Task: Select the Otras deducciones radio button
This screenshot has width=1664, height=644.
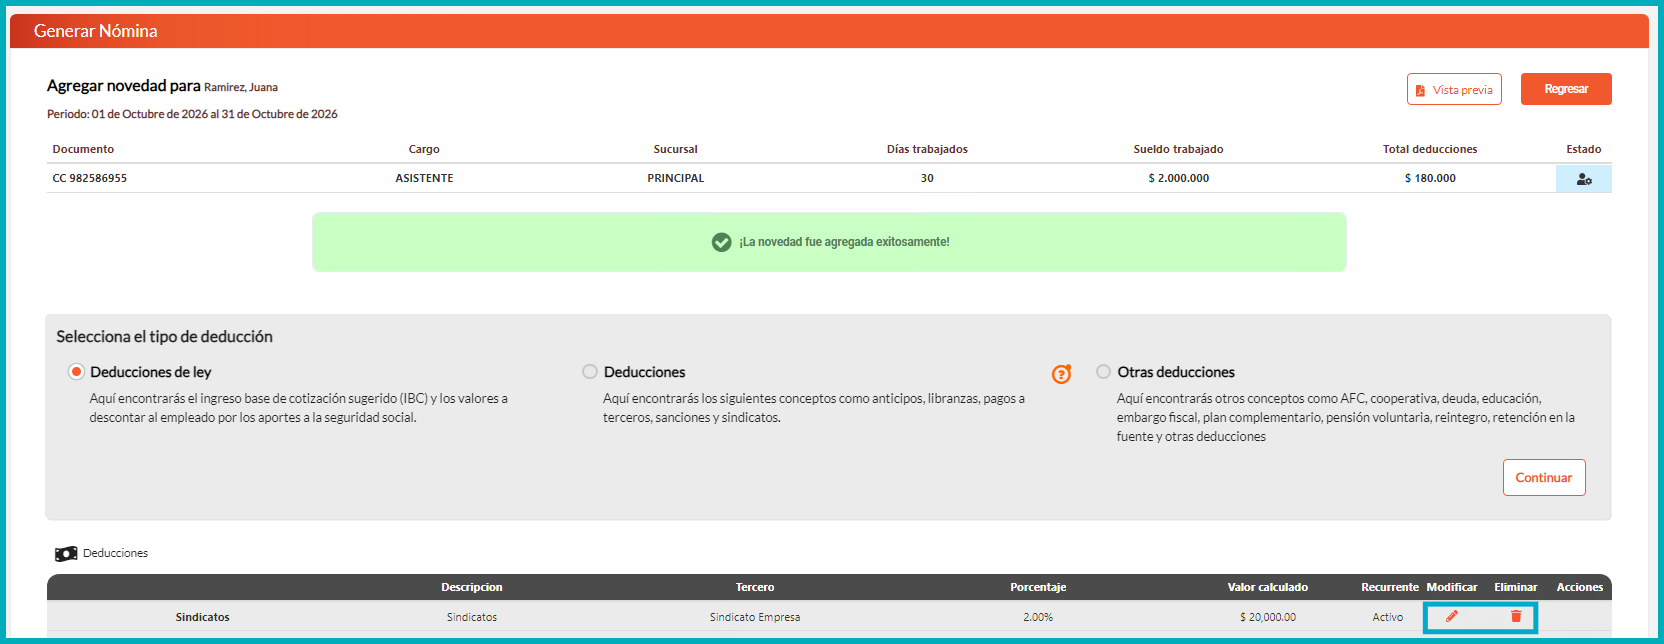Action: coord(1103,372)
